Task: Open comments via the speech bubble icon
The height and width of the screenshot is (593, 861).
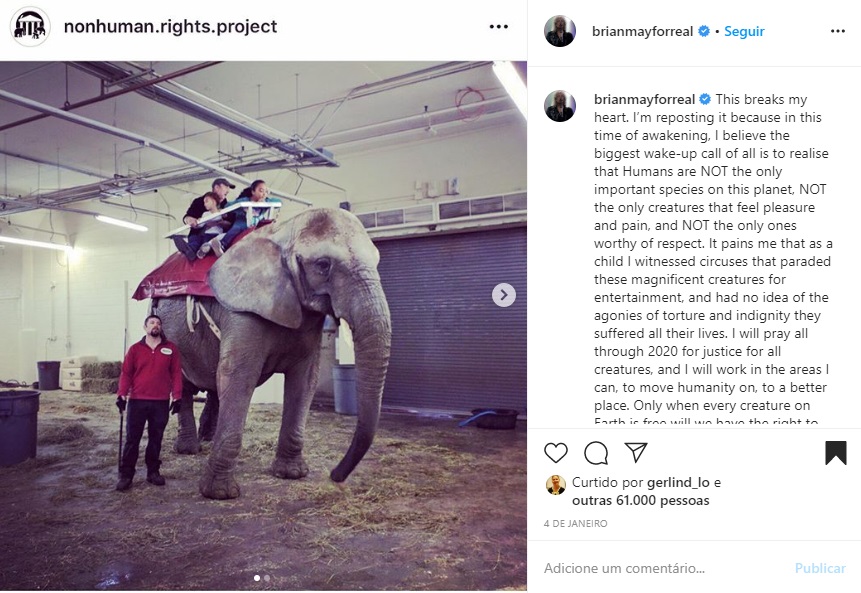Action: [596, 453]
